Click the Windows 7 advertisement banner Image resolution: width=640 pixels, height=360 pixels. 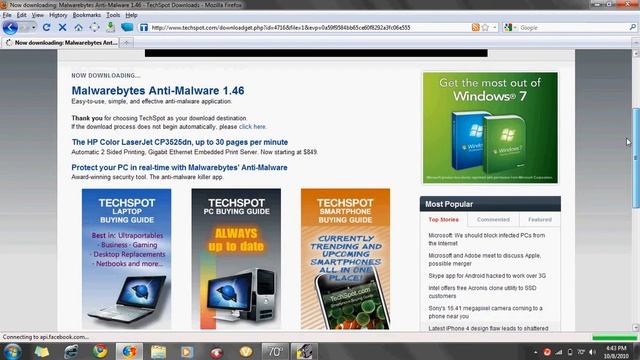(x=490, y=128)
